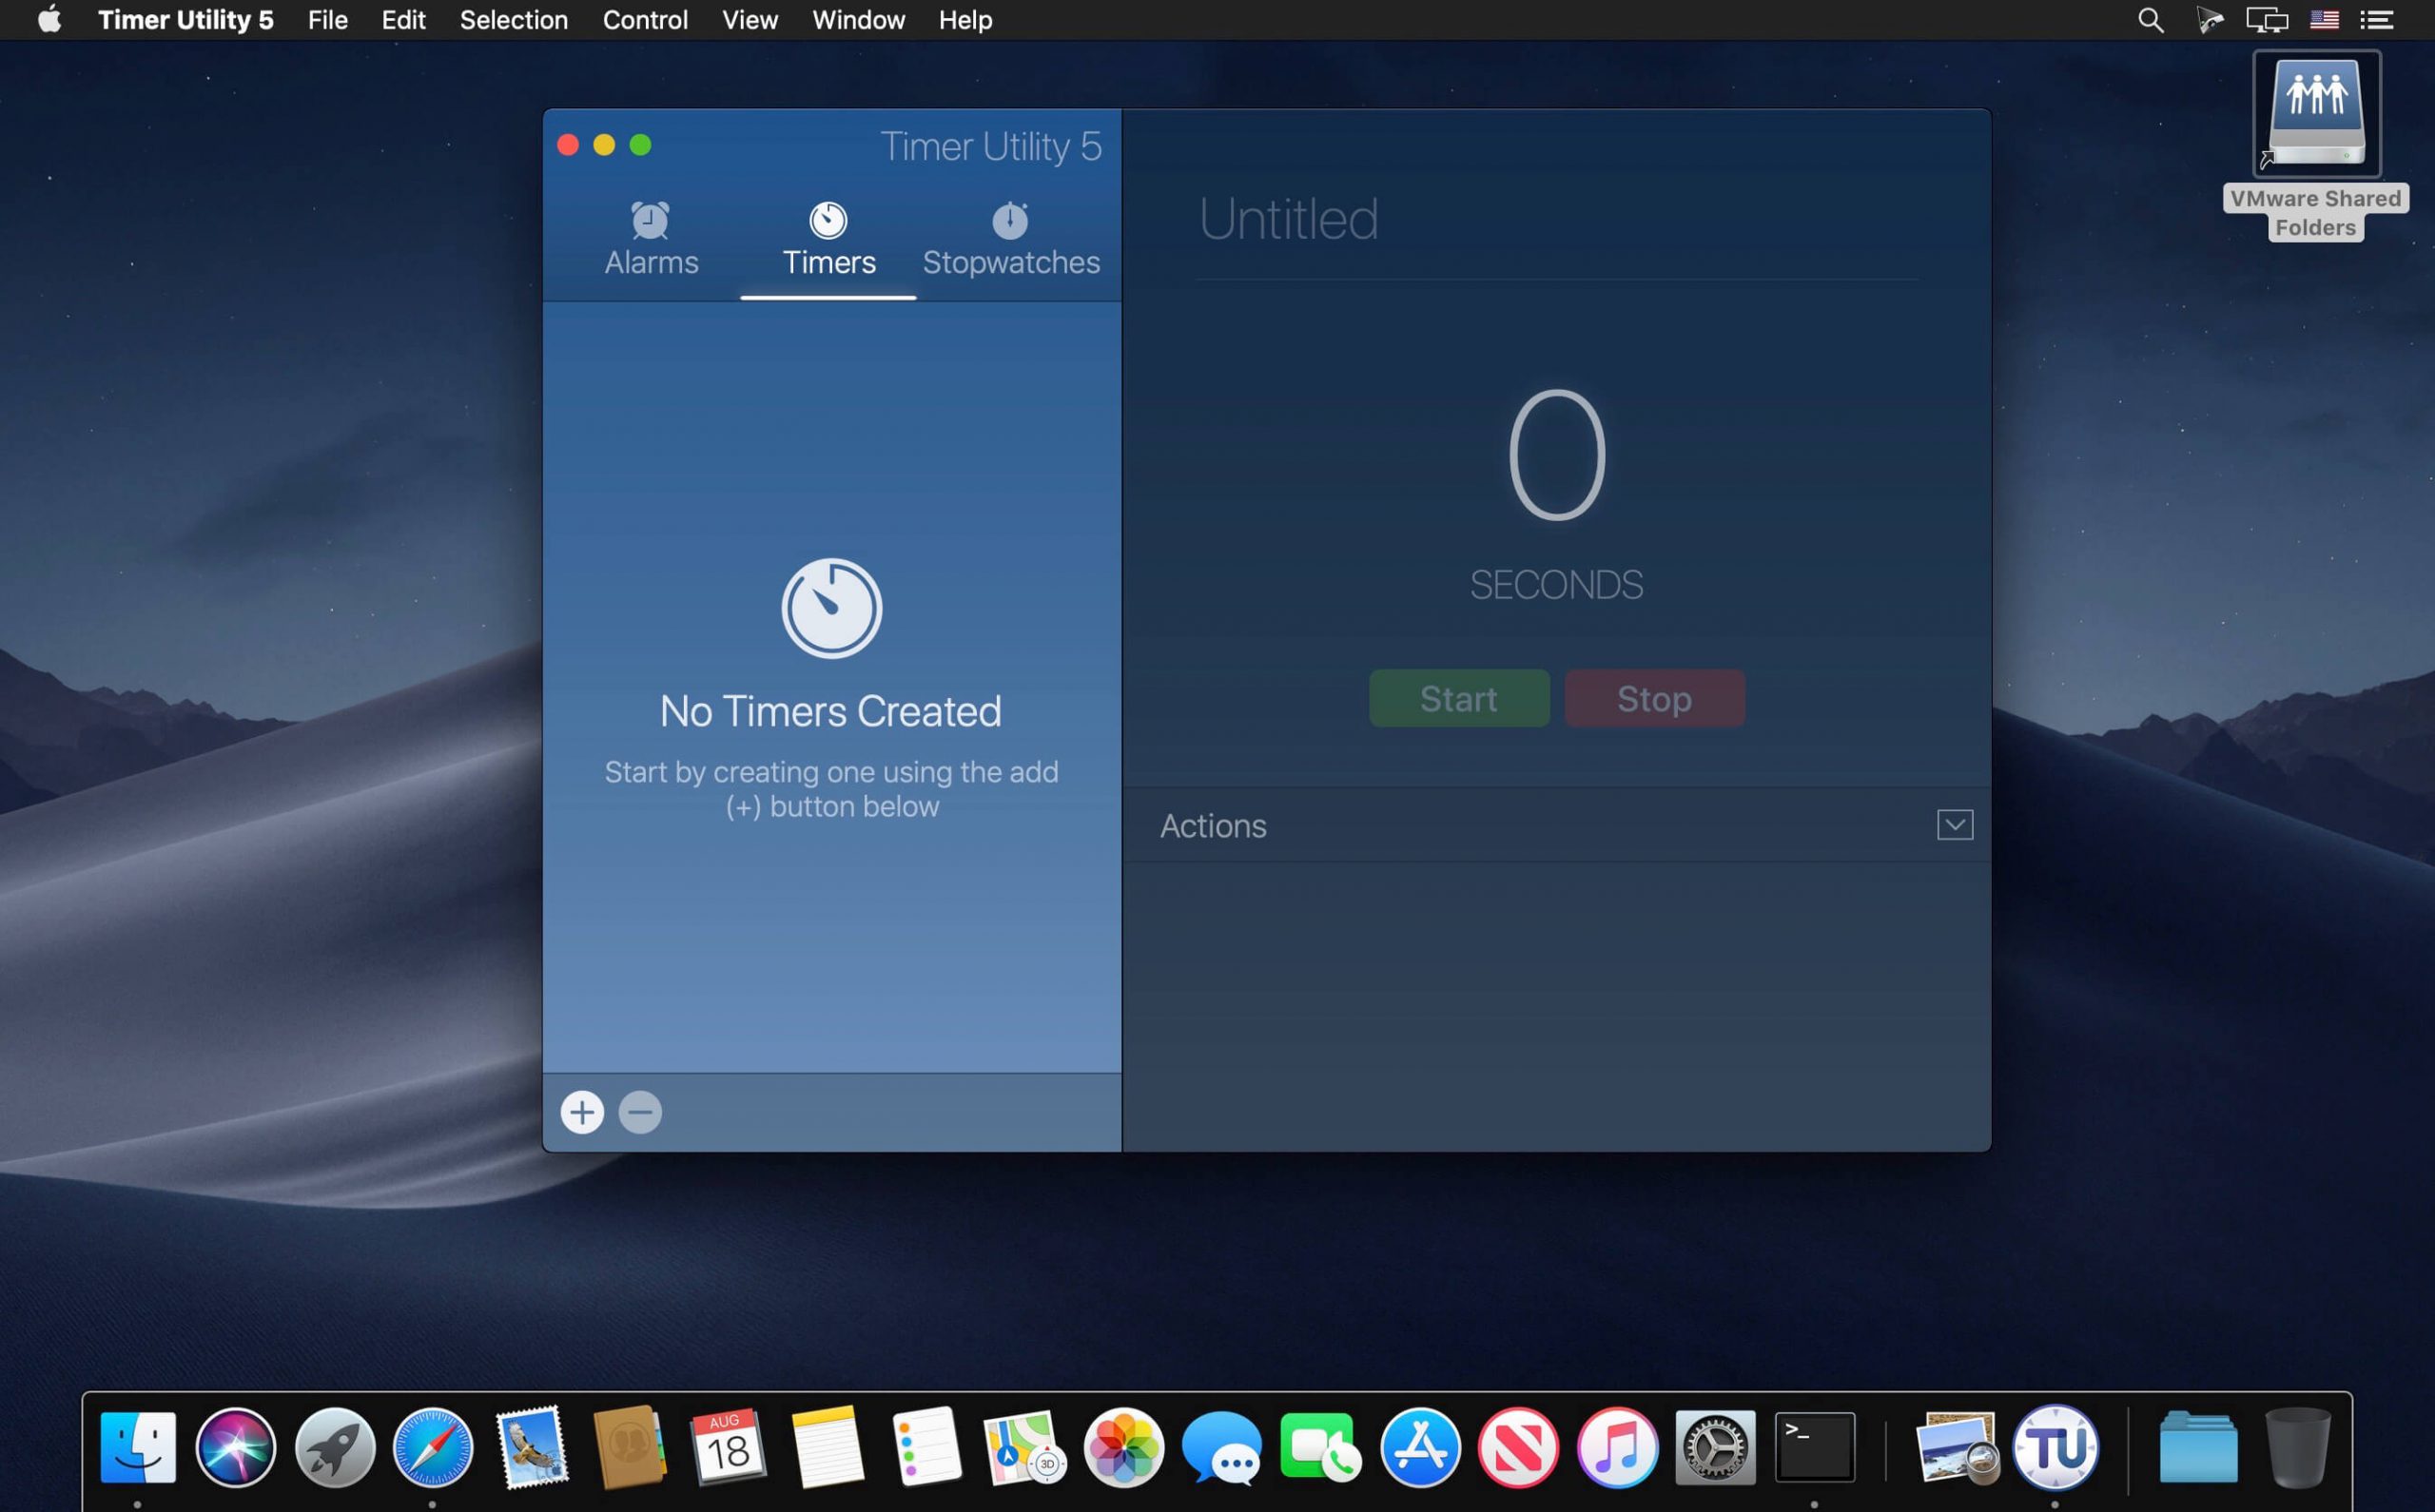Open the list menu at menu bar right
The width and height of the screenshot is (2435, 1512).
(x=2378, y=19)
